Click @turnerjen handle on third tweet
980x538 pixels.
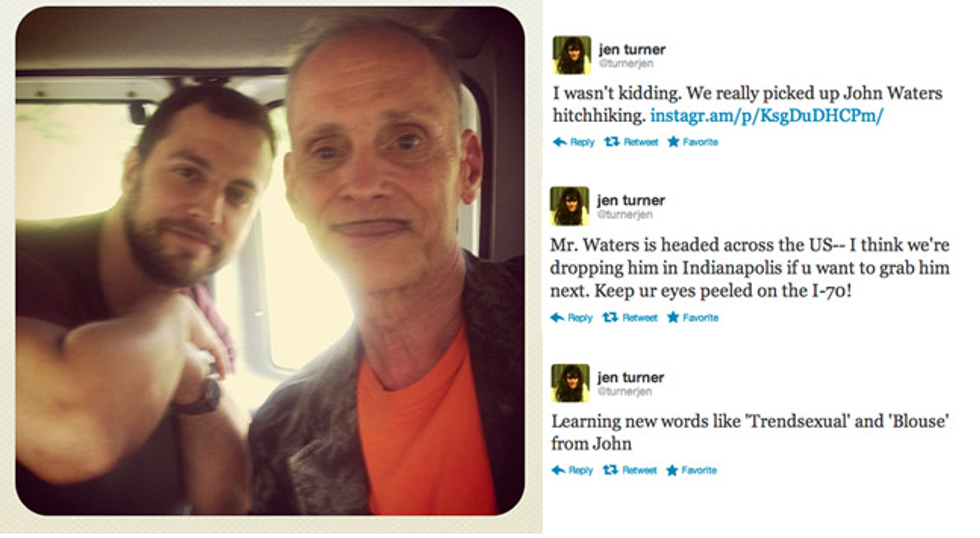625,391
